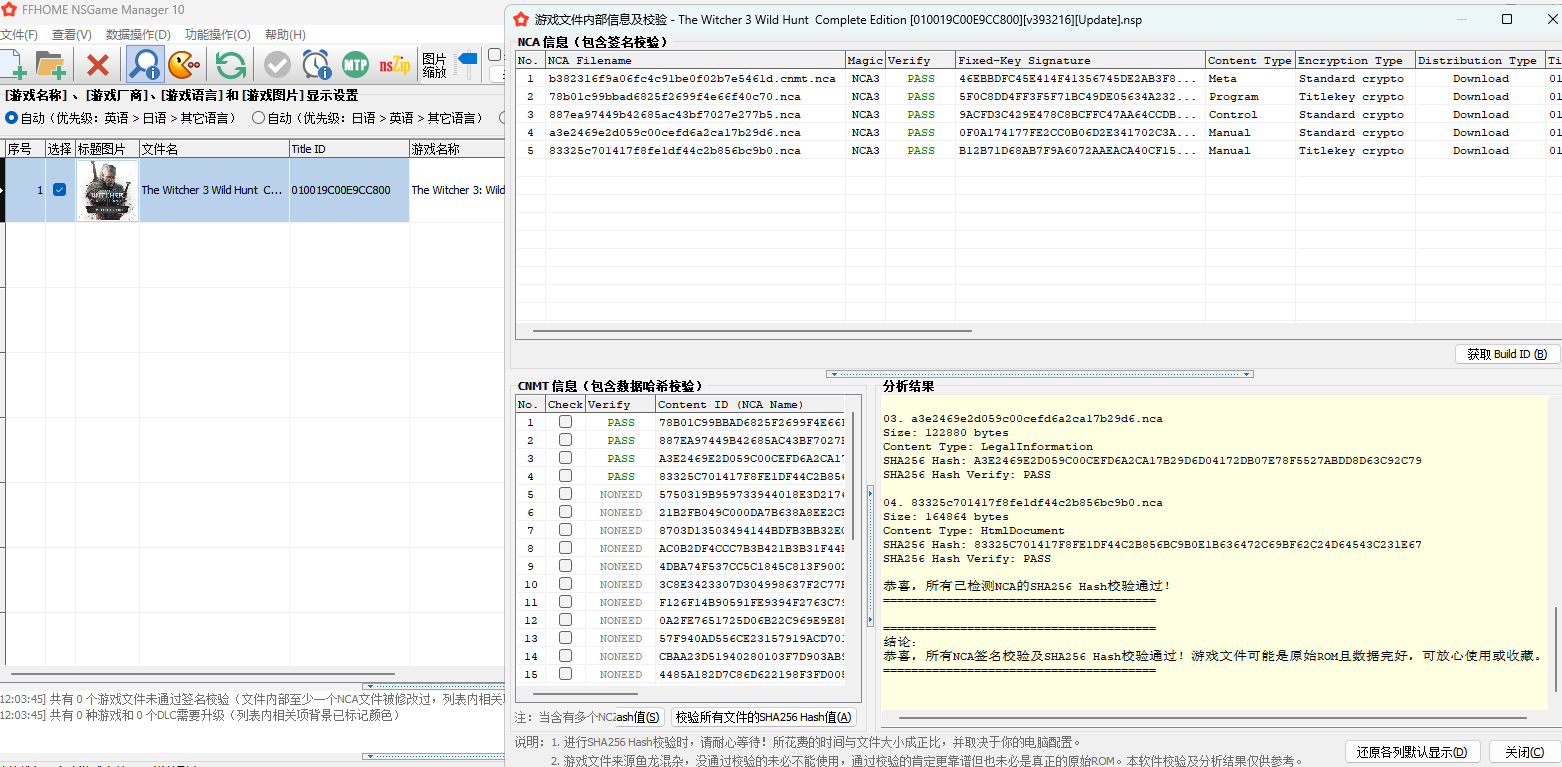Click the add file icon in main toolbar
This screenshot has width=1562, height=767.
13,65
